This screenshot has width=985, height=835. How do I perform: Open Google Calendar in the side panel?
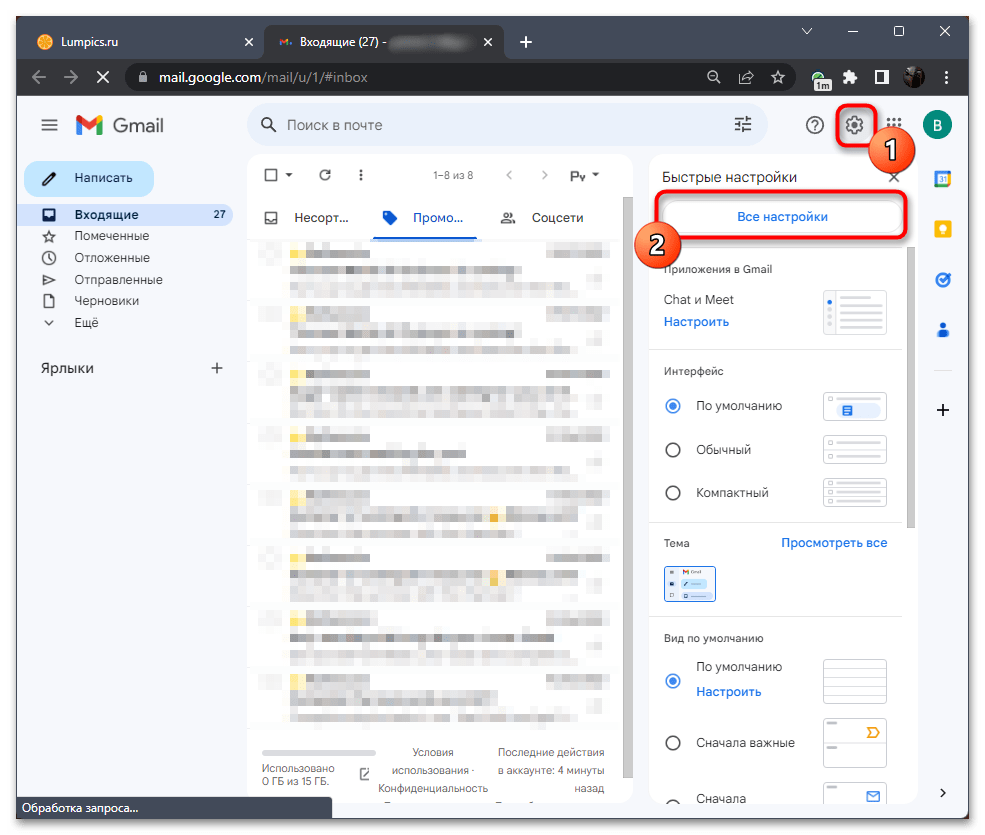942,179
